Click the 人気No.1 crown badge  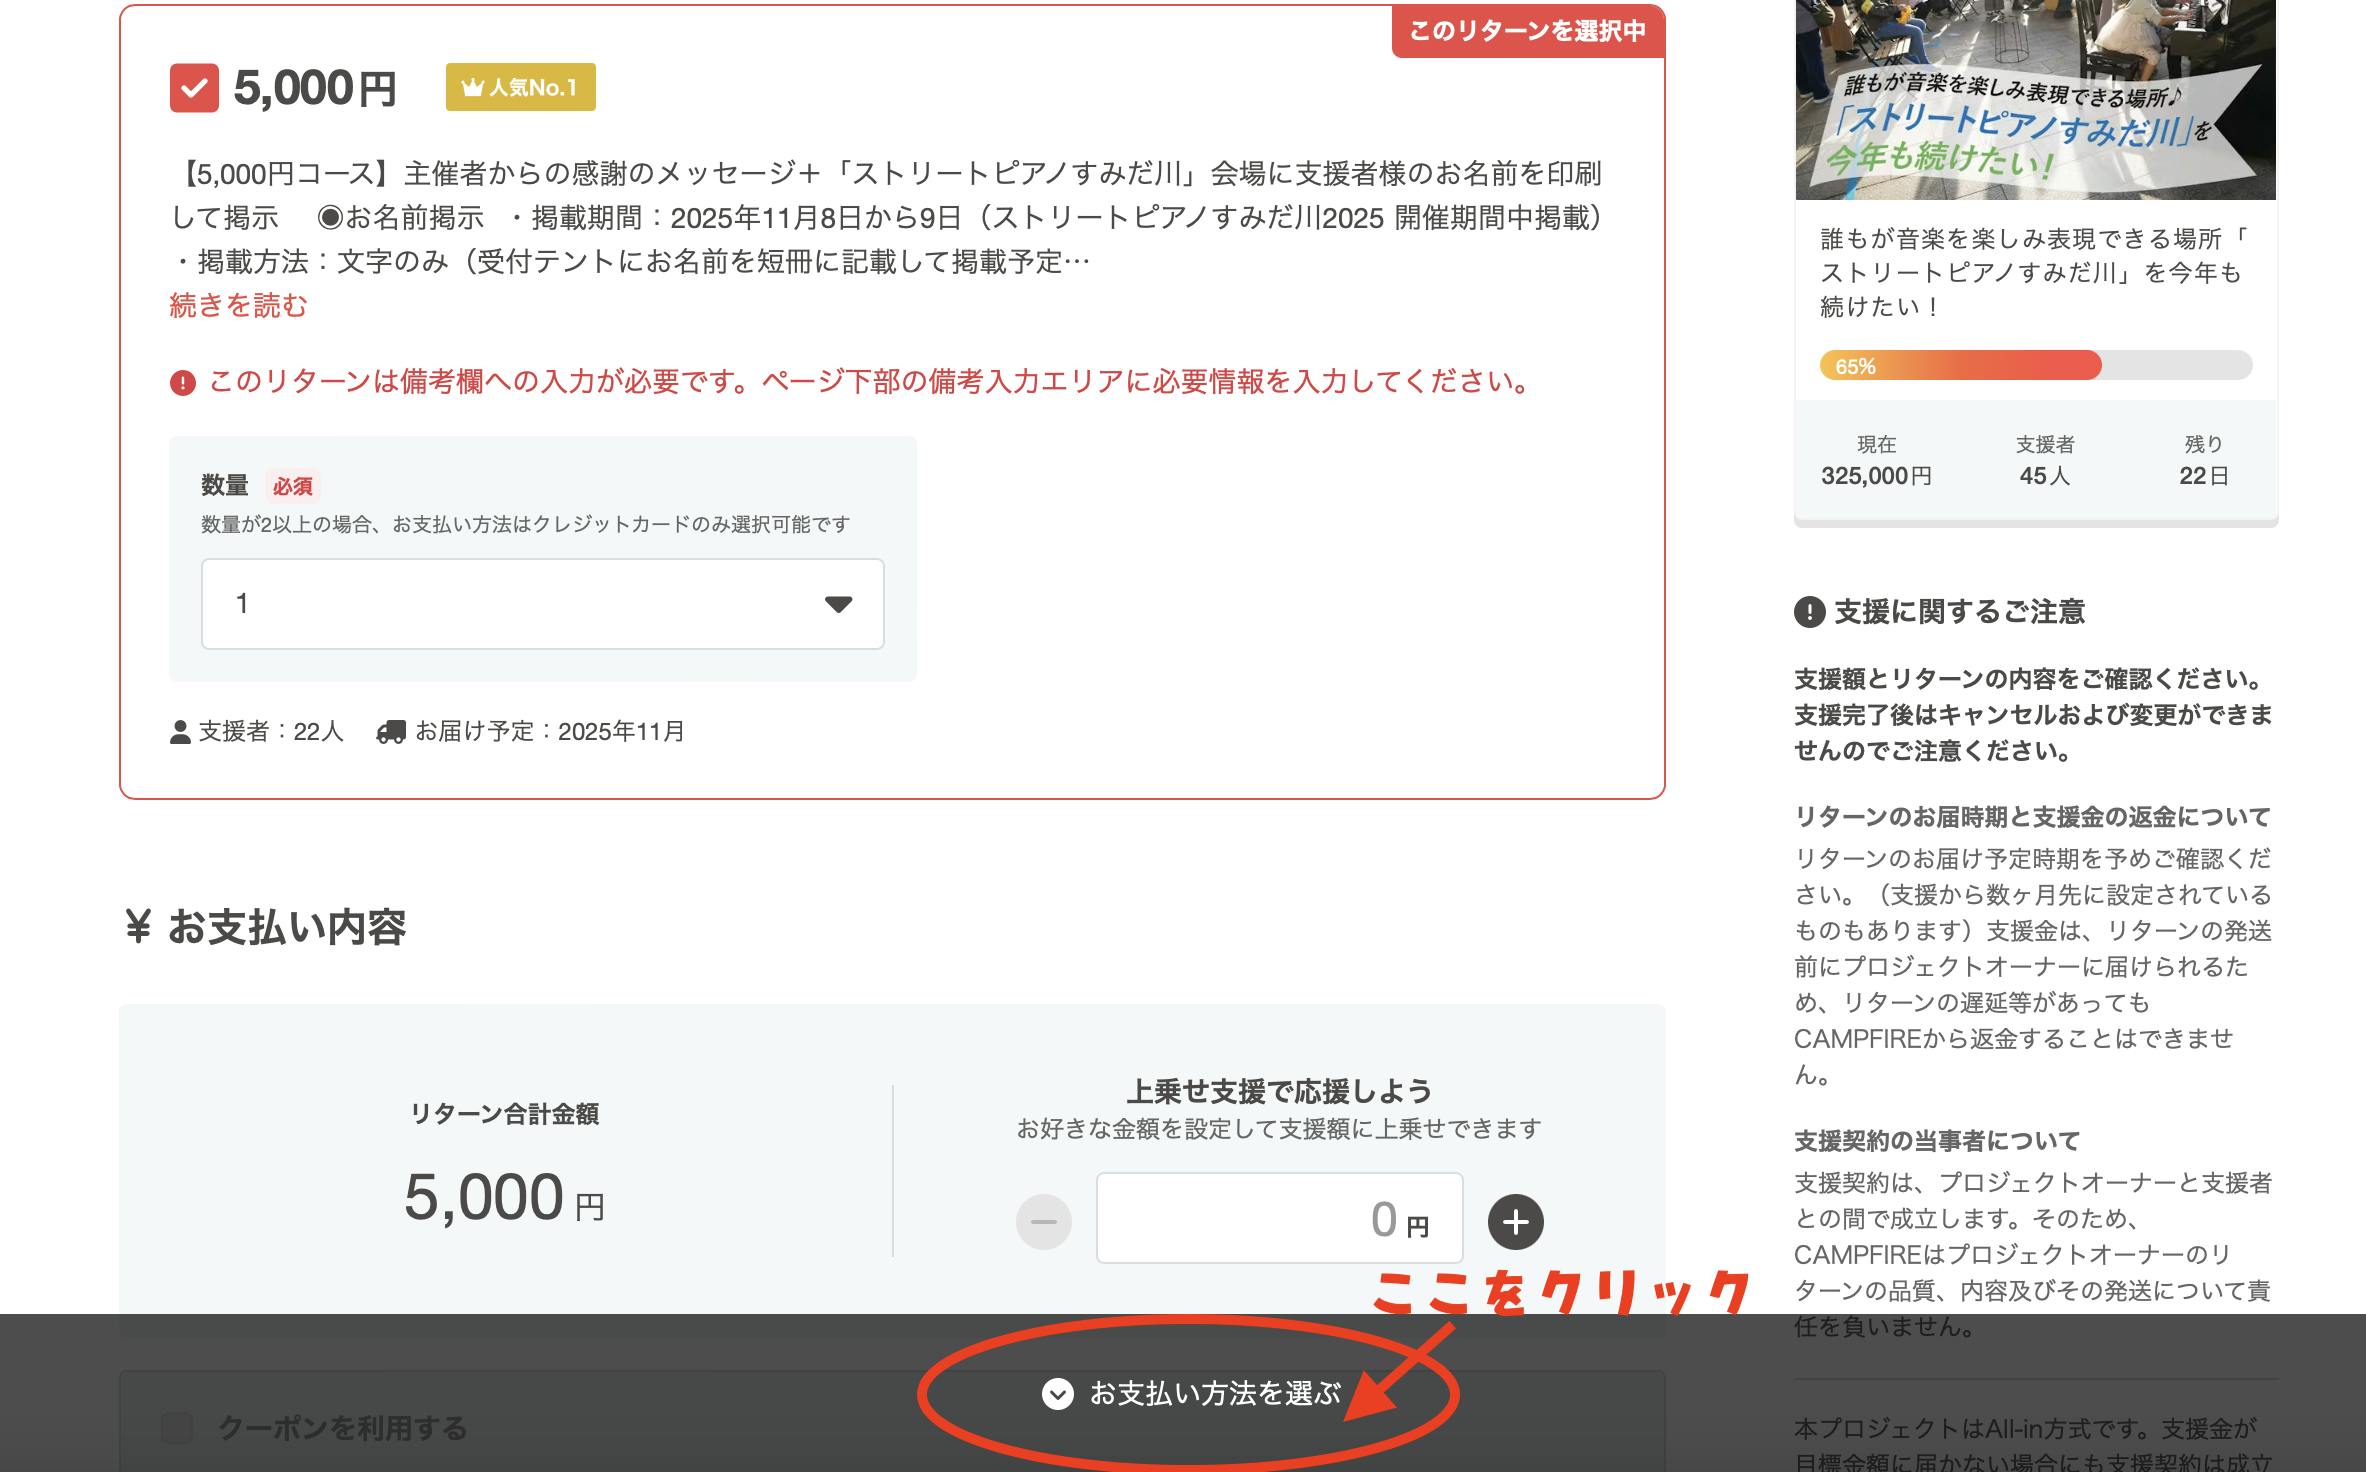520,88
